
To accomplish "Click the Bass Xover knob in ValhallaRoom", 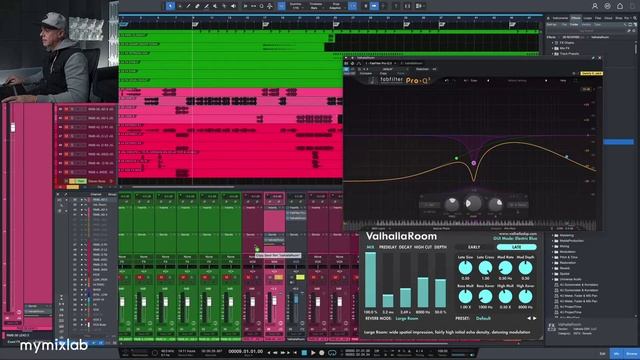I will (485, 297).
